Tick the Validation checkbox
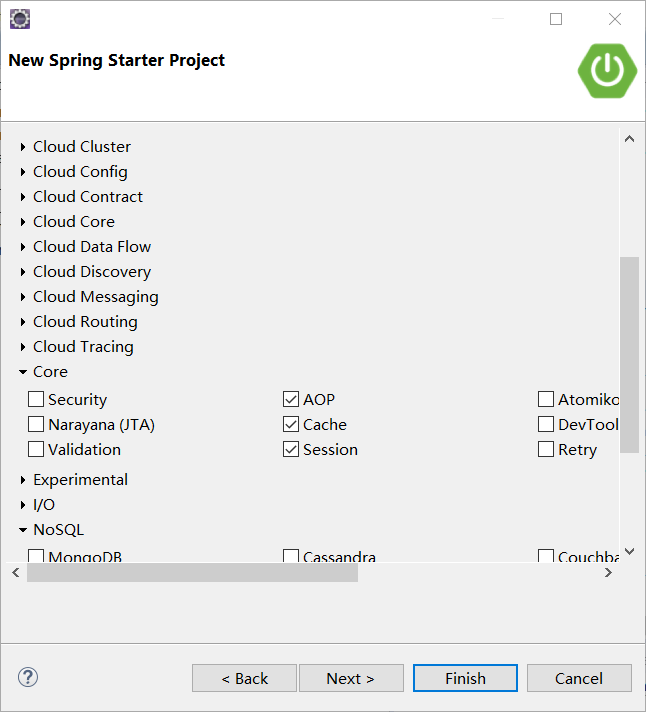Image resolution: width=646 pixels, height=712 pixels. tap(36, 449)
